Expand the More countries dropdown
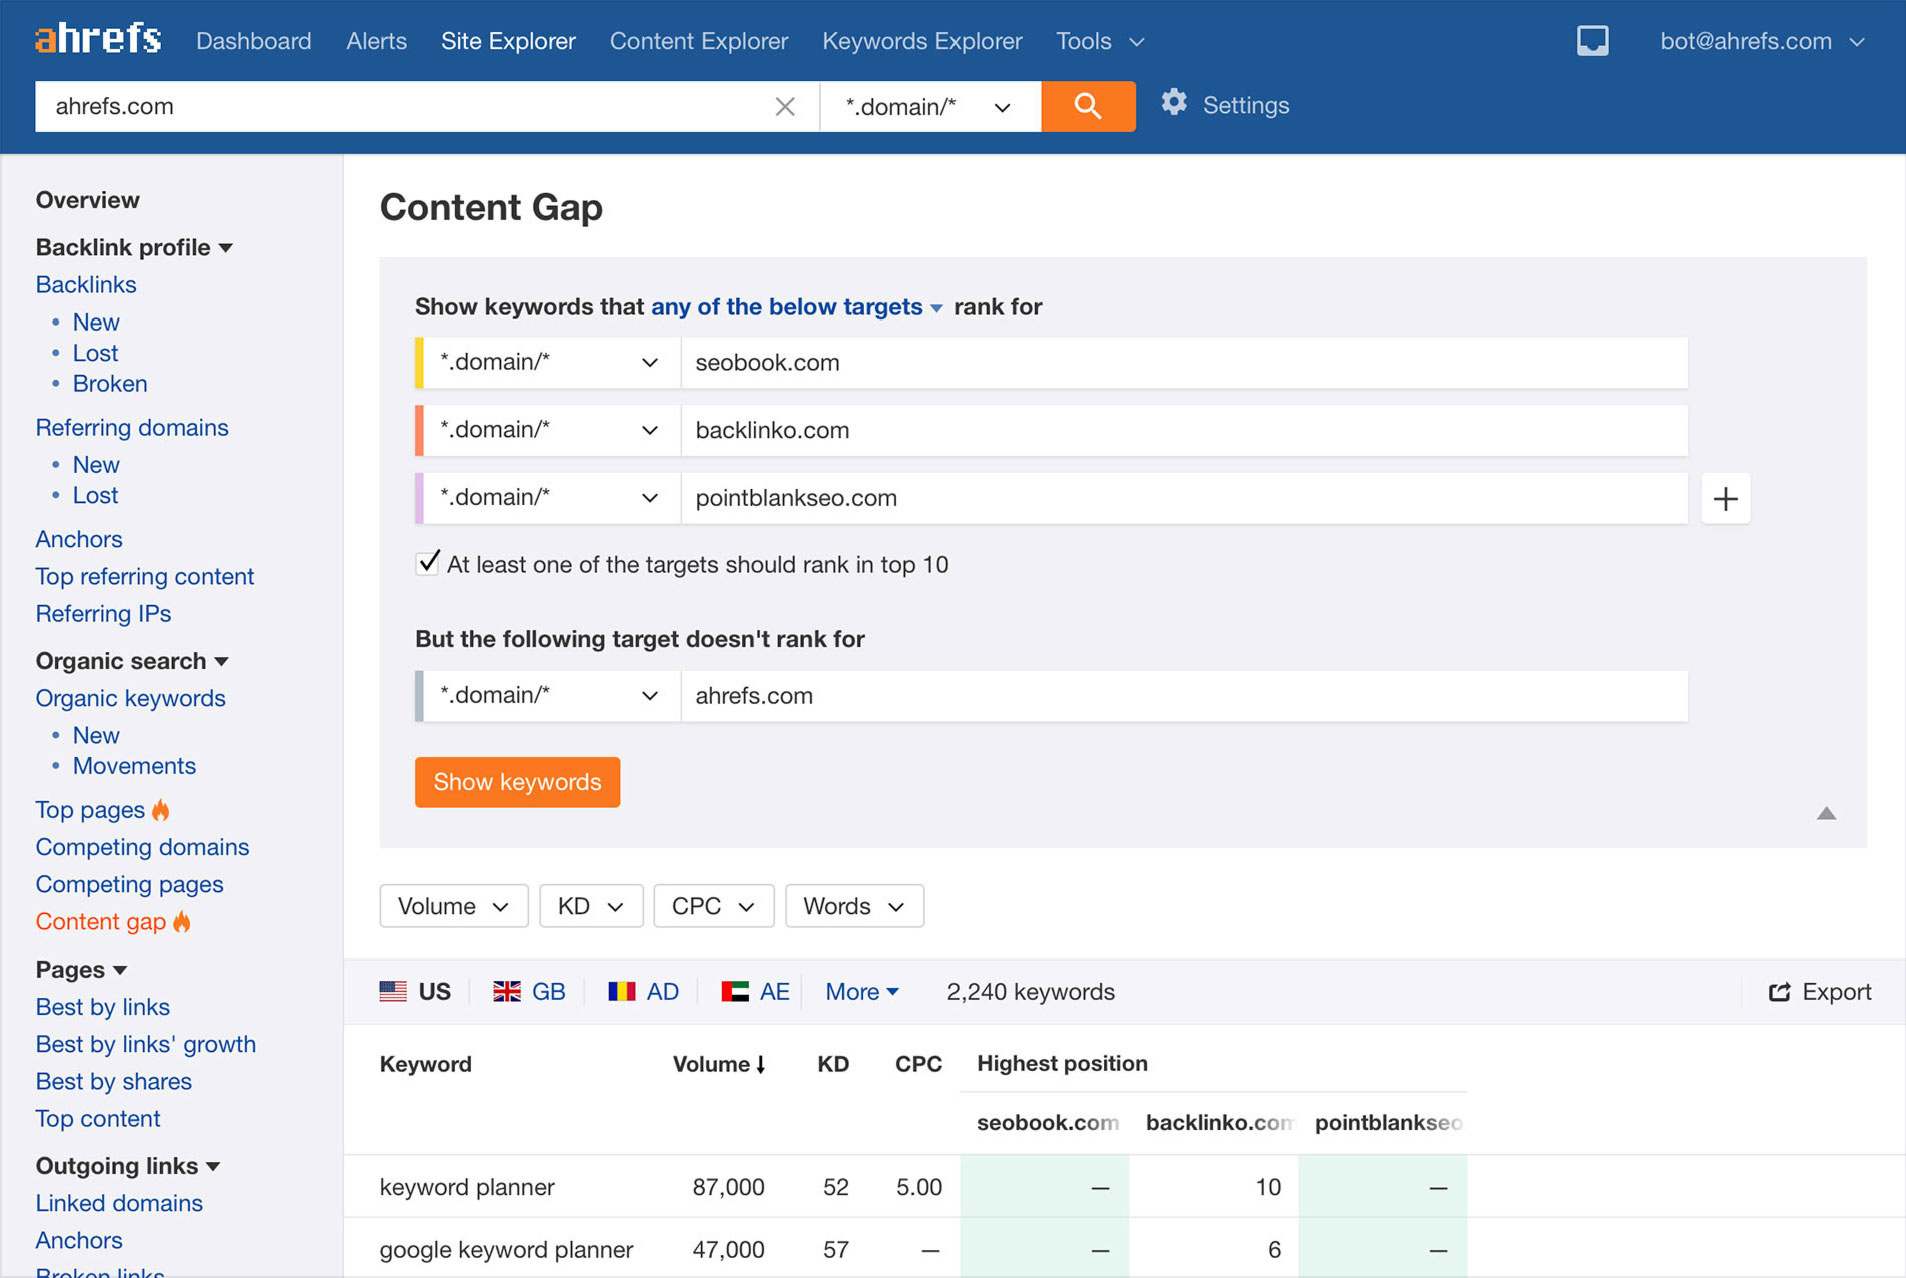The image size is (1906, 1278). tap(859, 991)
